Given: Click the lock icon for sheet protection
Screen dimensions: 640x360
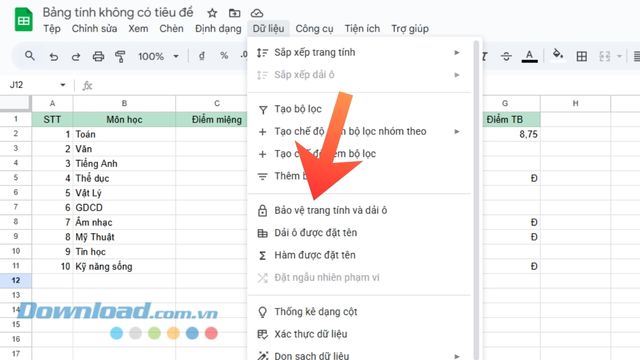Looking at the screenshot, I should [262, 211].
